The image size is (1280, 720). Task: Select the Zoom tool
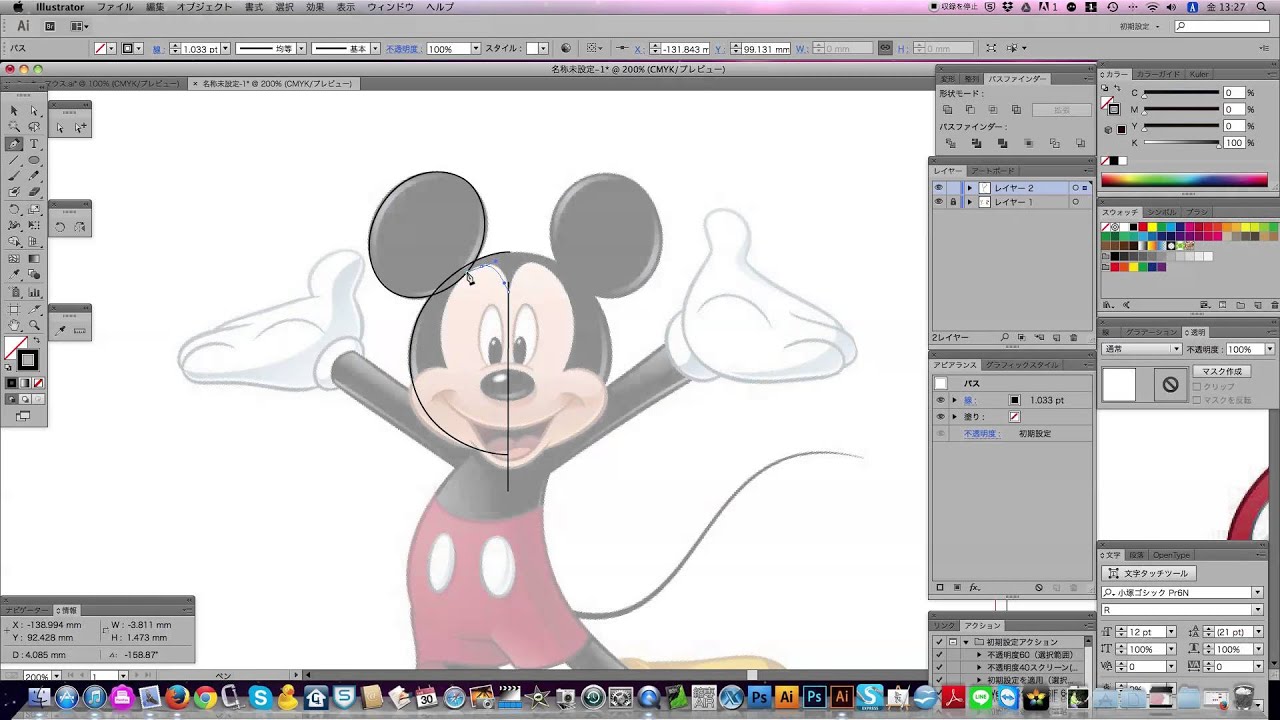[x=34, y=325]
